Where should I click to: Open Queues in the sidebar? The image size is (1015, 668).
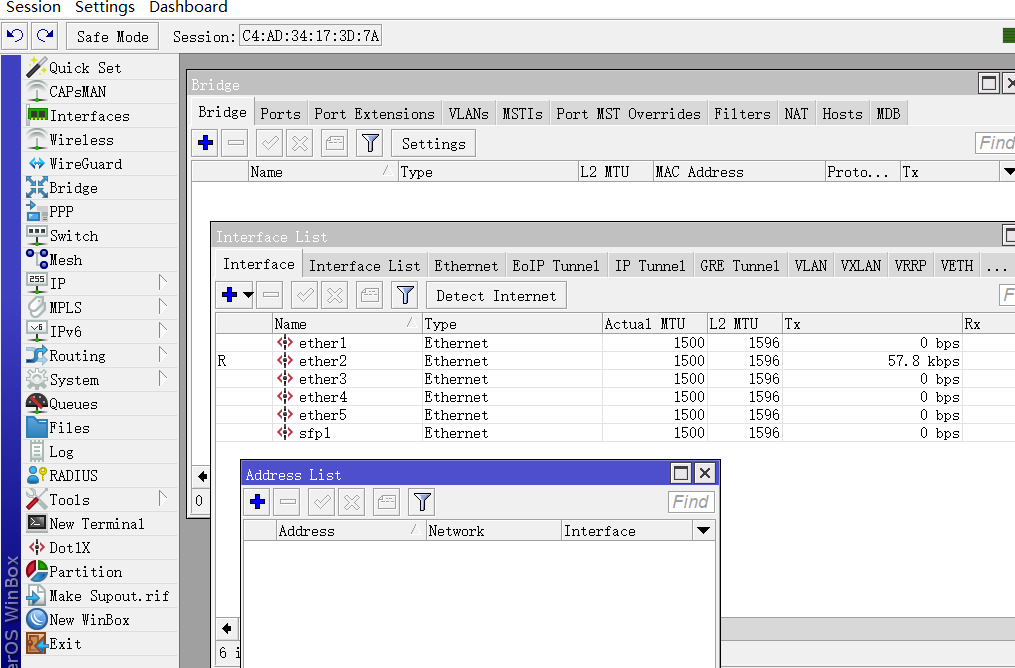point(73,404)
